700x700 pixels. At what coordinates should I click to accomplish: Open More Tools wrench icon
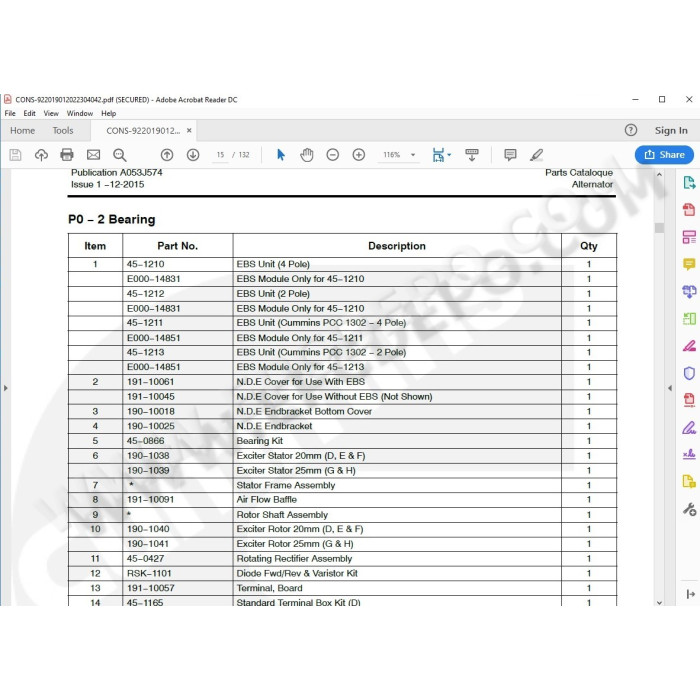(x=689, y=509)
